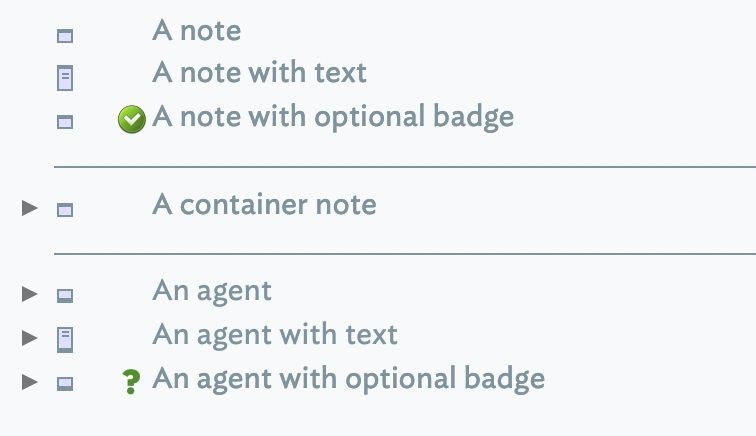This screenshot has height=436, width=756.
Task: Expand the 'An agent with text' row
Action: pos(30,338)
